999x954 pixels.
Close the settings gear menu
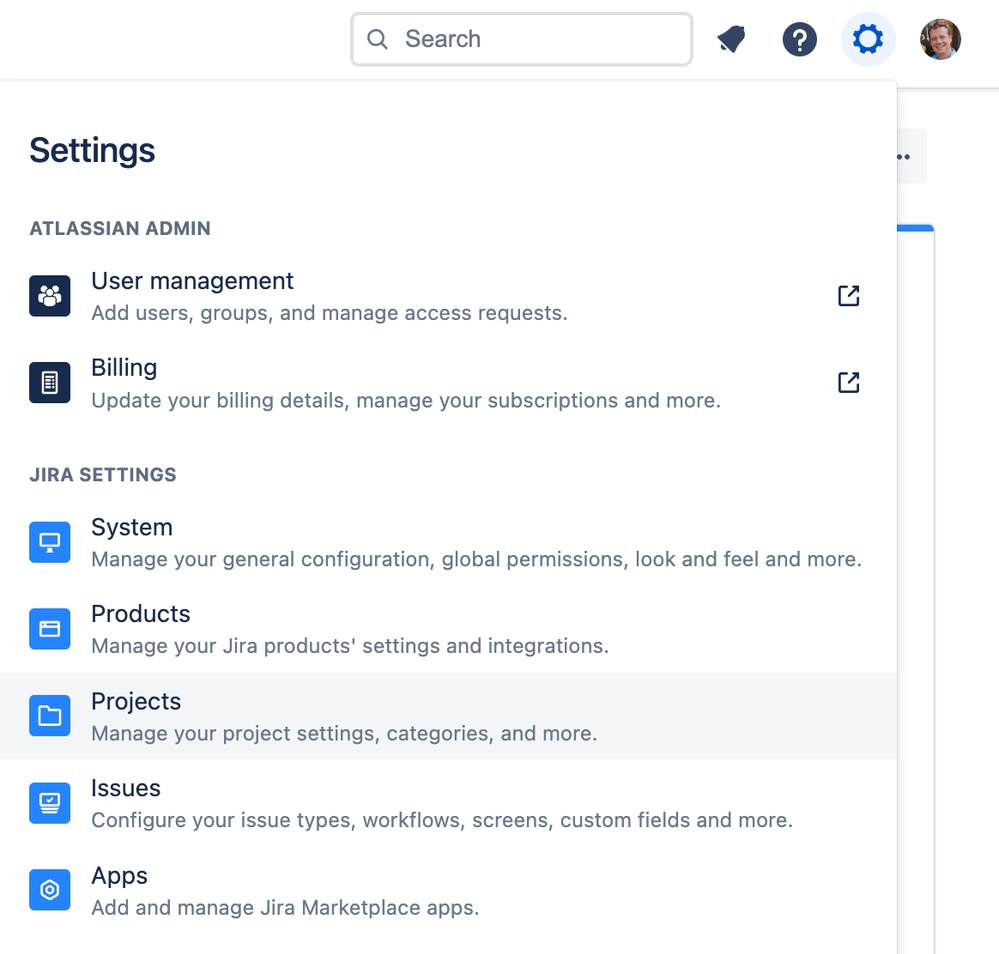868,40
